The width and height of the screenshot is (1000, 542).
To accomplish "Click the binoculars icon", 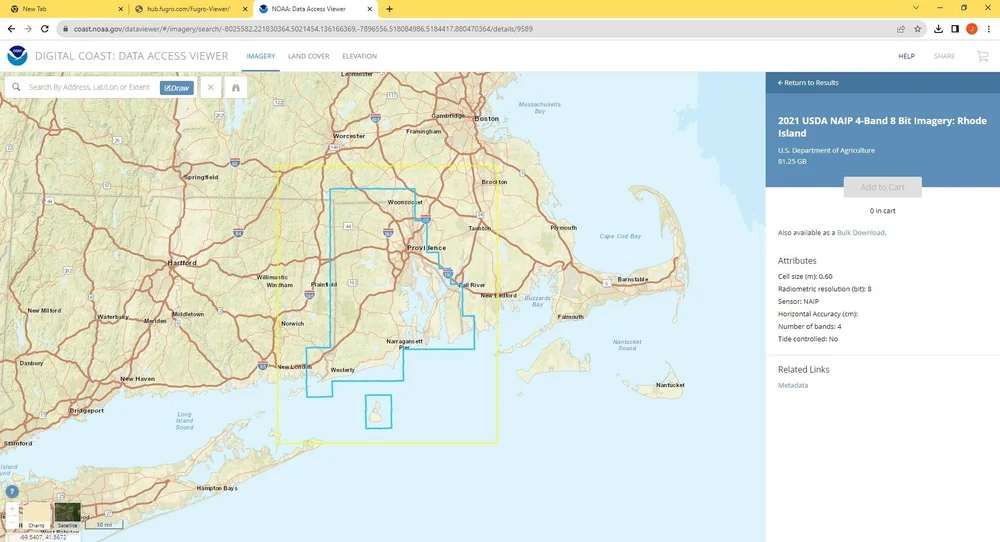I will [x=235, y=87].
